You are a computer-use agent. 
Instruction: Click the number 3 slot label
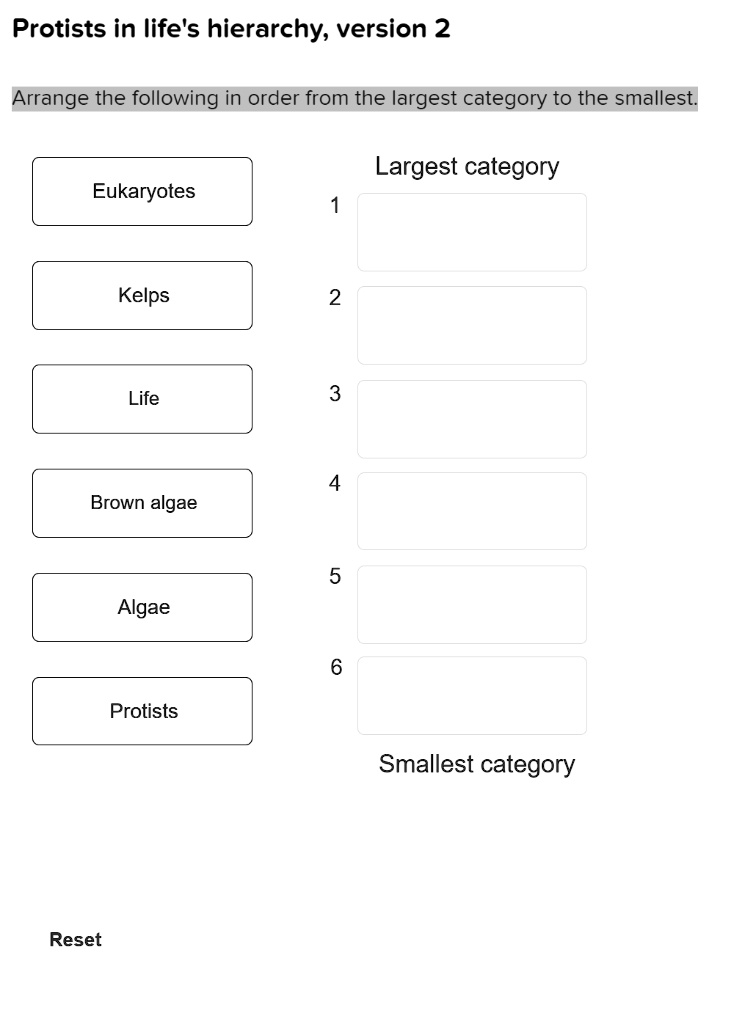[334, 394]
